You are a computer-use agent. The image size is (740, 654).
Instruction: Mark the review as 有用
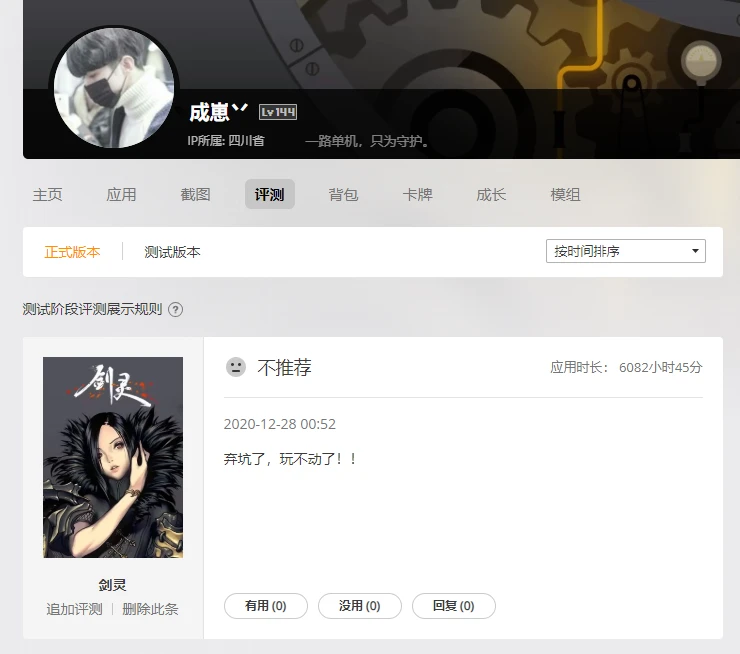(266, 606)
